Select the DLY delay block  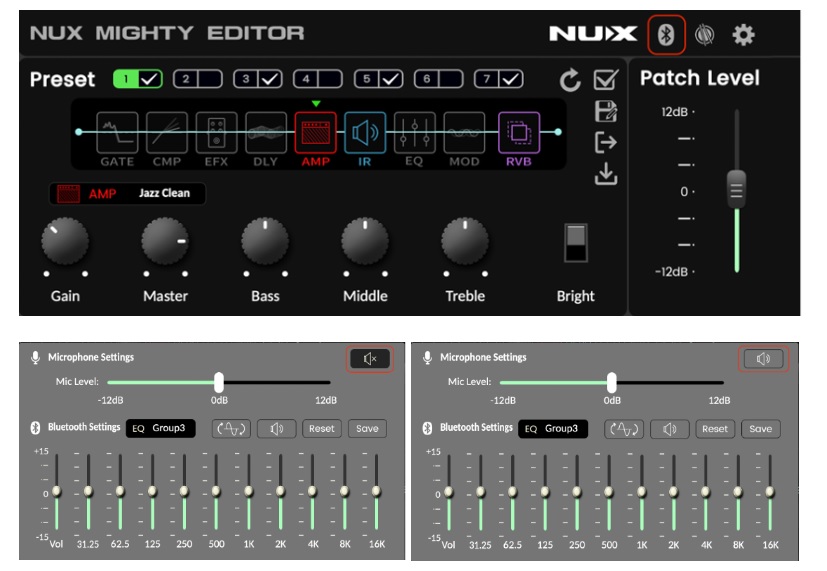click(x=266, y=132)
